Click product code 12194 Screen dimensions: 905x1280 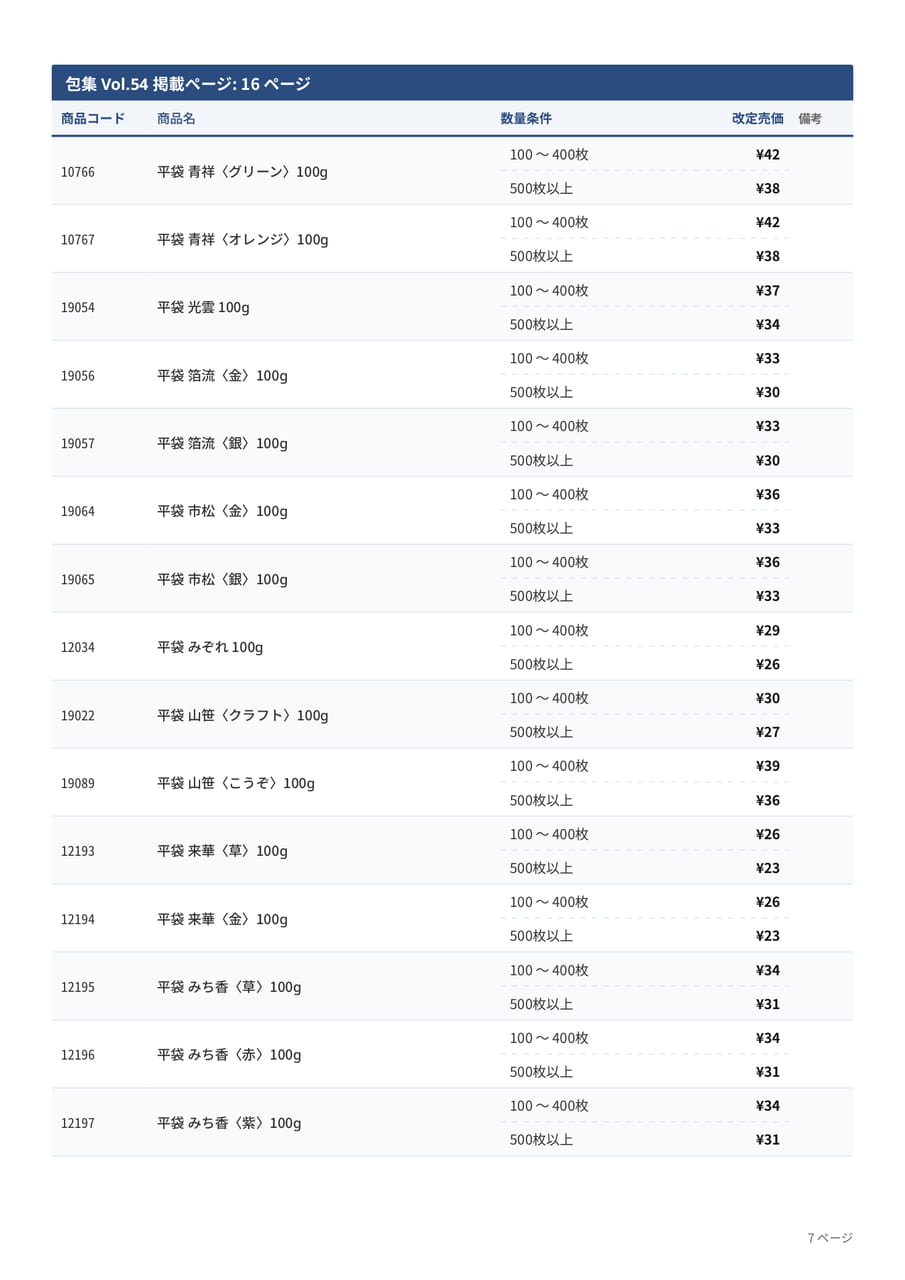pos(78,920)
